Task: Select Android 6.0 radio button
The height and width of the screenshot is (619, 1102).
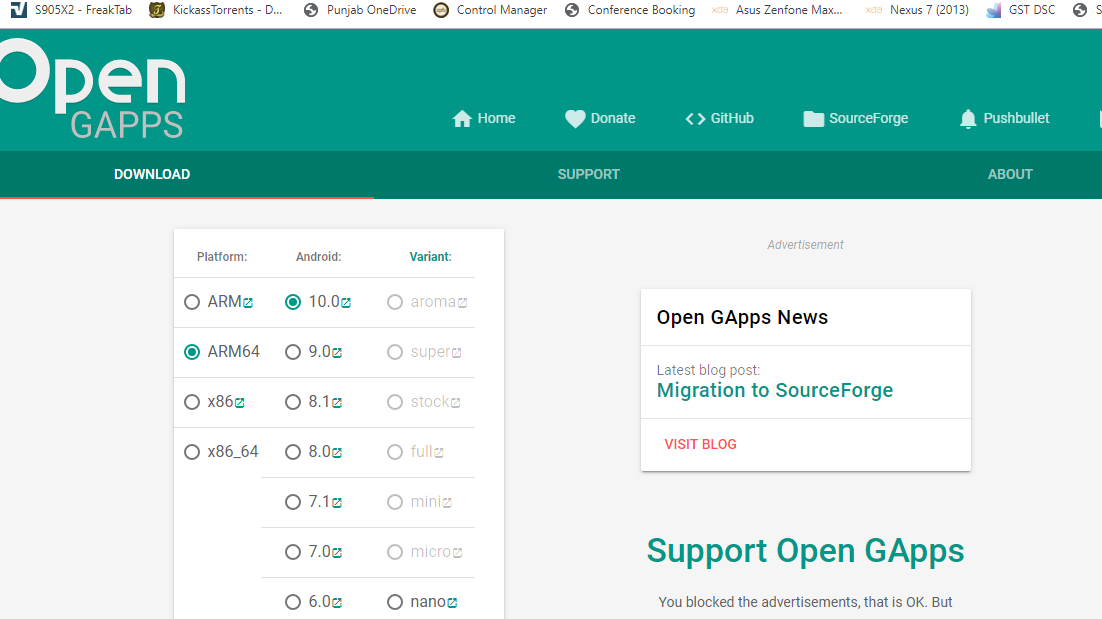Action: (293, 602)
